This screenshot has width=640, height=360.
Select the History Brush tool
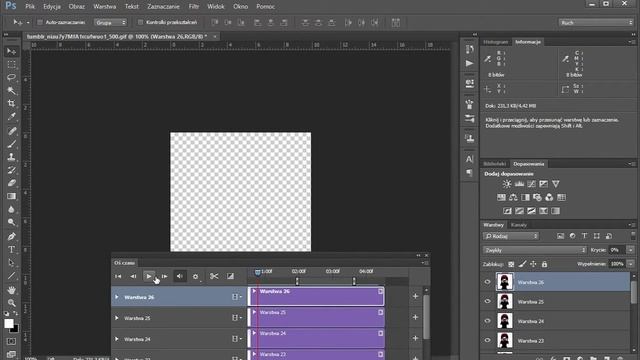[11, 170]
